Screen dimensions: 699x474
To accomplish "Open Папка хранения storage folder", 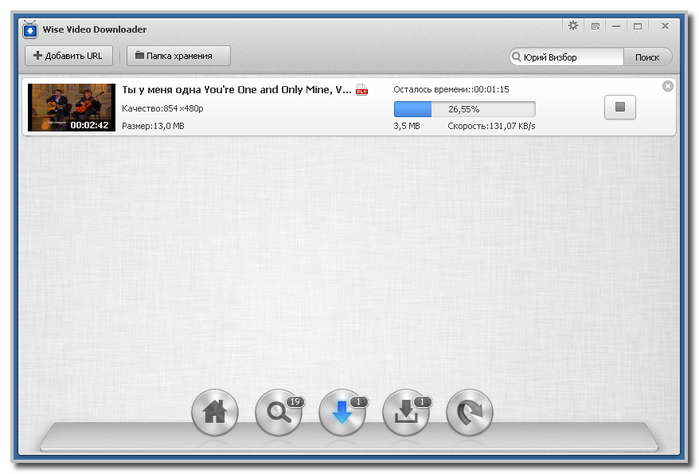I will (x=178, y=56).
